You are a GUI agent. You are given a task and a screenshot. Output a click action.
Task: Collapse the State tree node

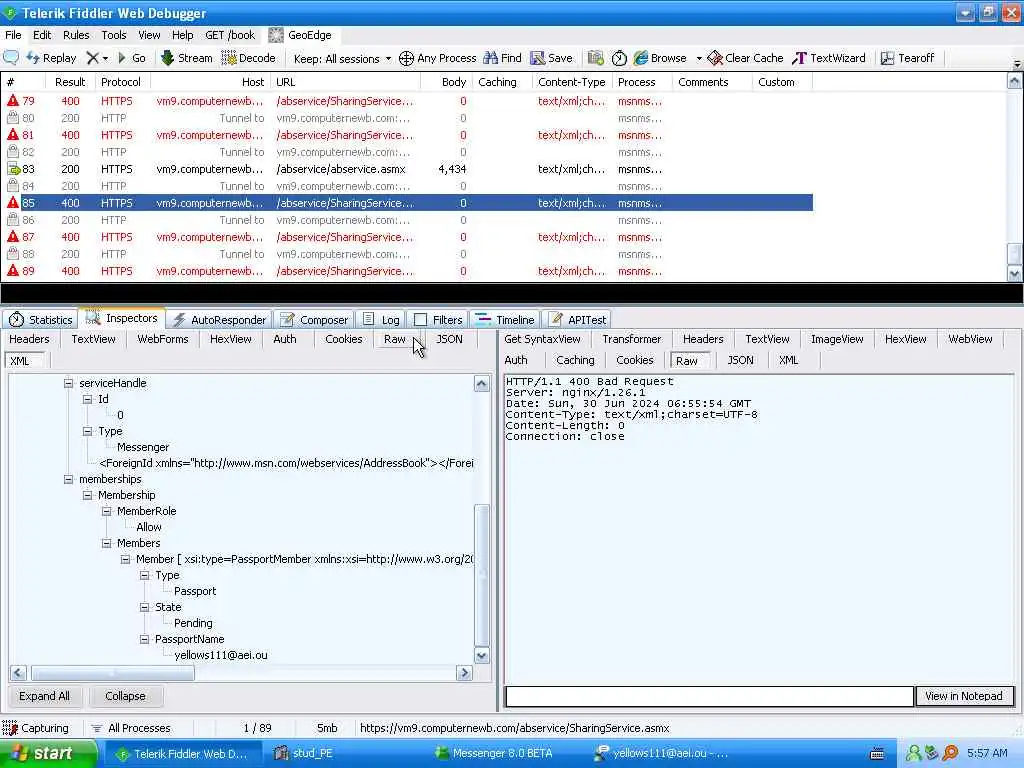(145, 607)
